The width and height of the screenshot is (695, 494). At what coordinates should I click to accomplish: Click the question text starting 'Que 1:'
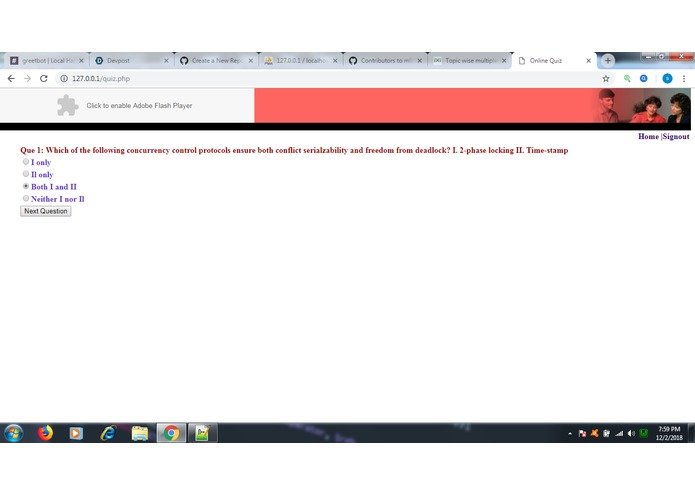[294, 150]
